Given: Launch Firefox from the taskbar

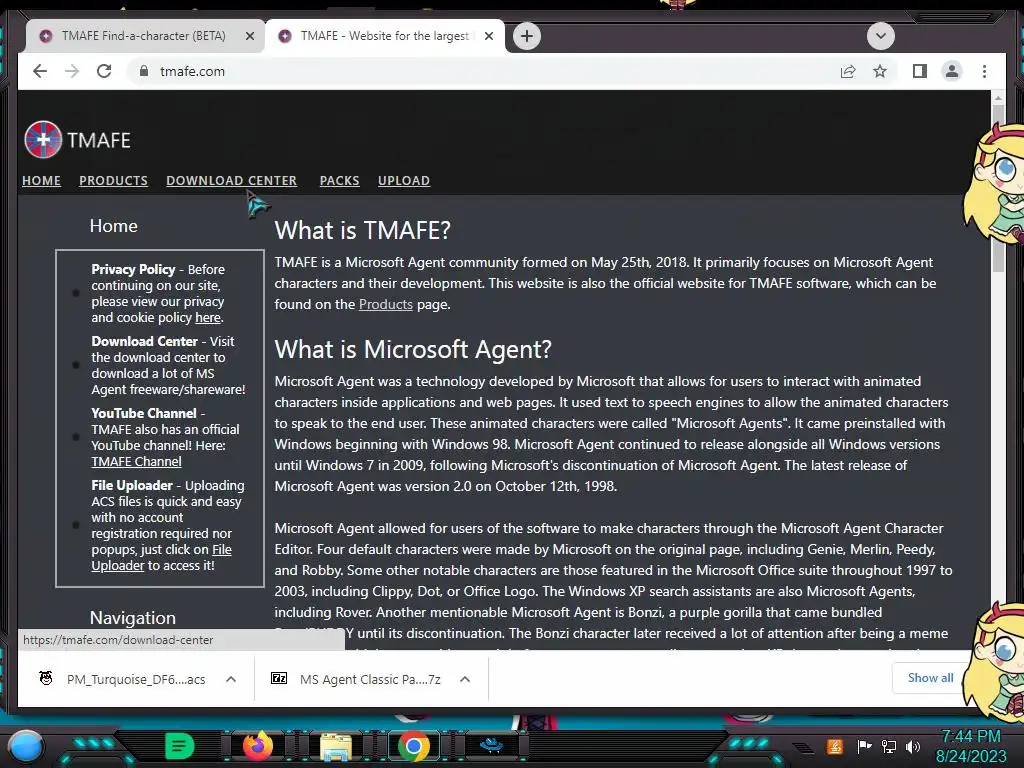Looking at the screenshot, I should [x=258, y=746].
